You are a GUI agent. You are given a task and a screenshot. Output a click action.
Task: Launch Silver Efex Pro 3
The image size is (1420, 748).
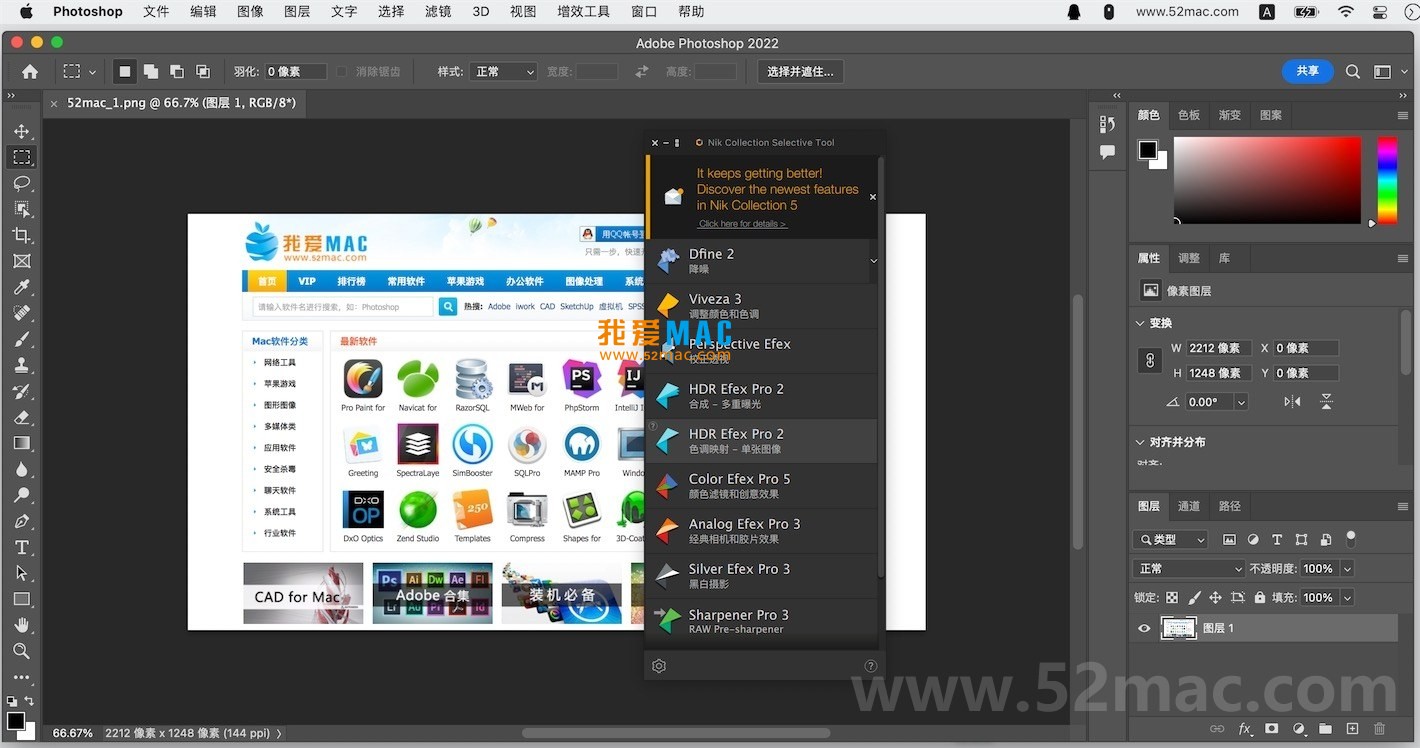click(761, 576)
